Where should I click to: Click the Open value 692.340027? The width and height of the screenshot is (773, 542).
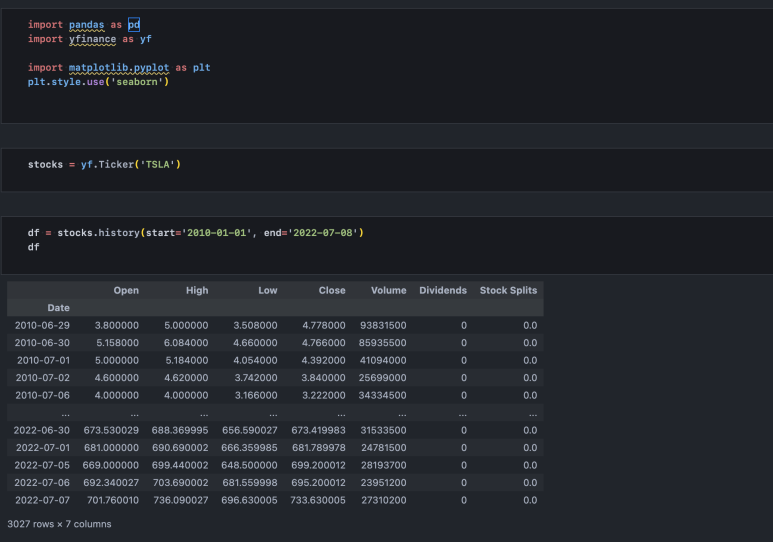pyautogui.click(x=111, y=483)
